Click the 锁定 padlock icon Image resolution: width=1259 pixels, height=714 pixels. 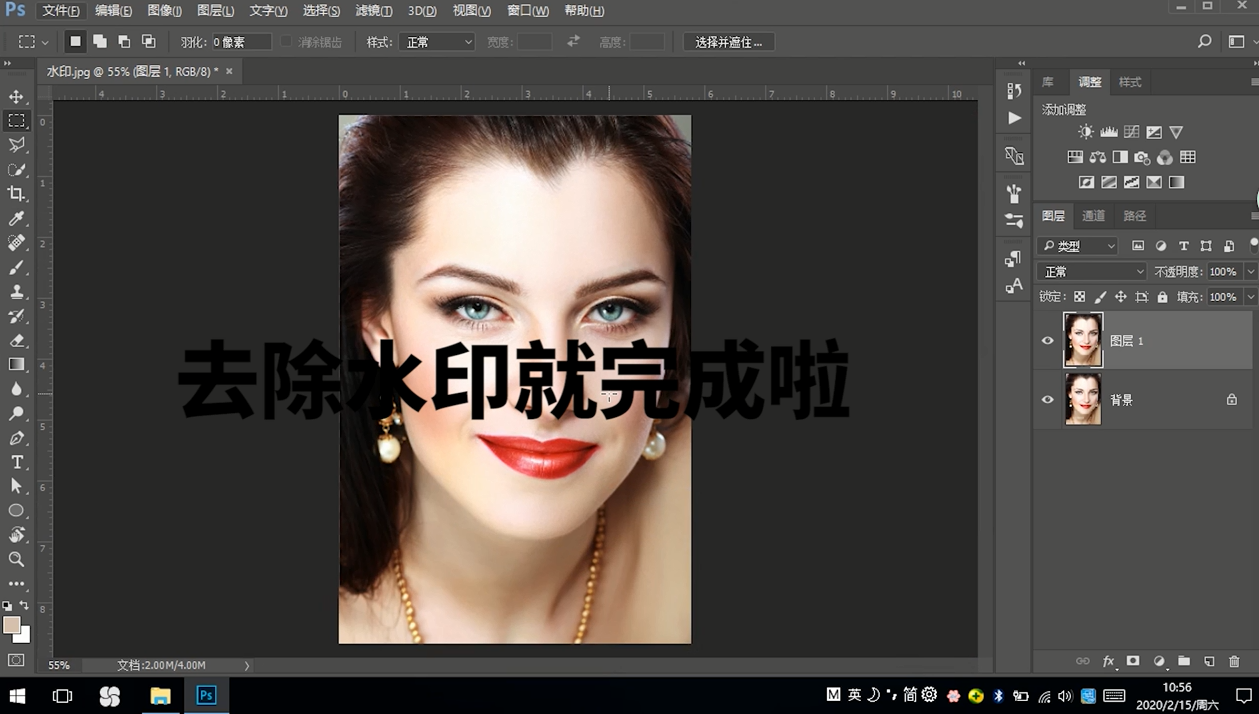click(x=1162, y=296)
